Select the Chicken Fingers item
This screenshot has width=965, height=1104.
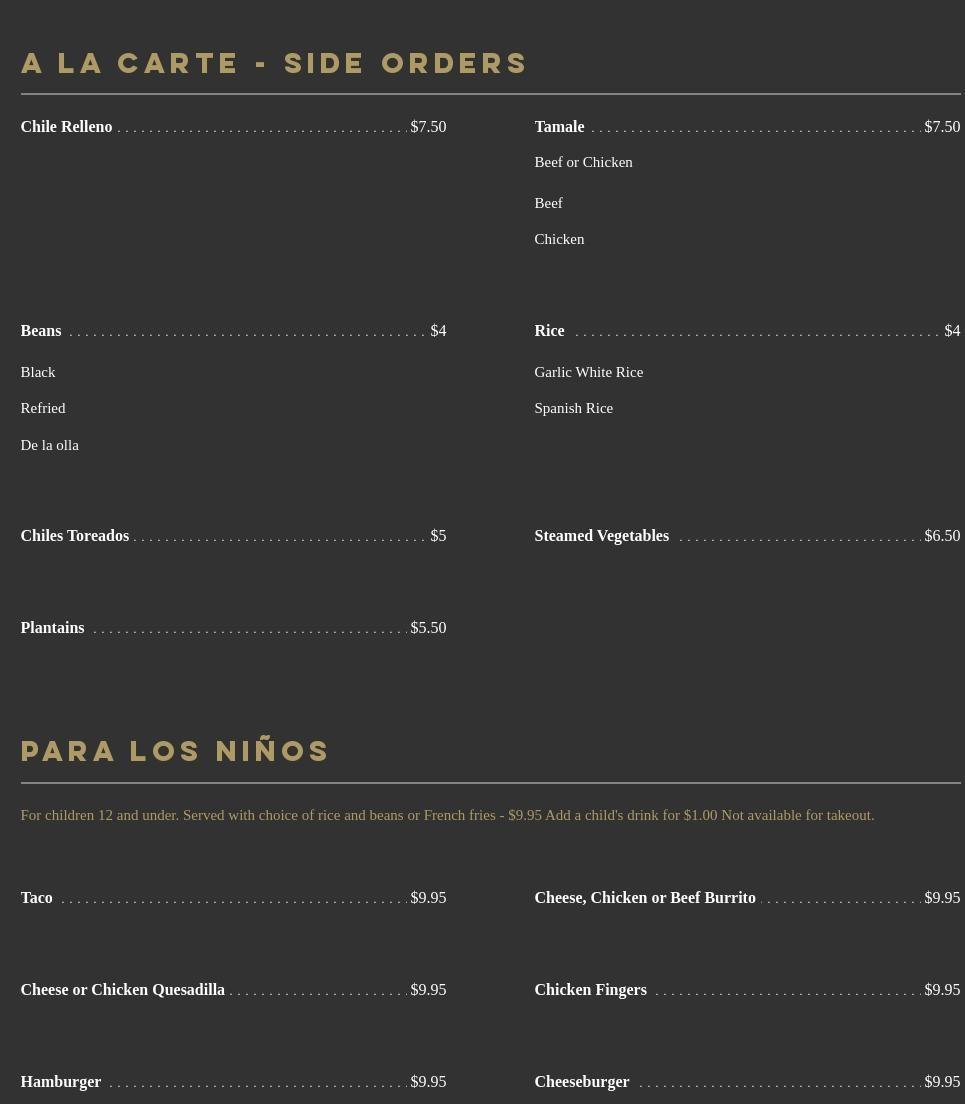(590, 990)
